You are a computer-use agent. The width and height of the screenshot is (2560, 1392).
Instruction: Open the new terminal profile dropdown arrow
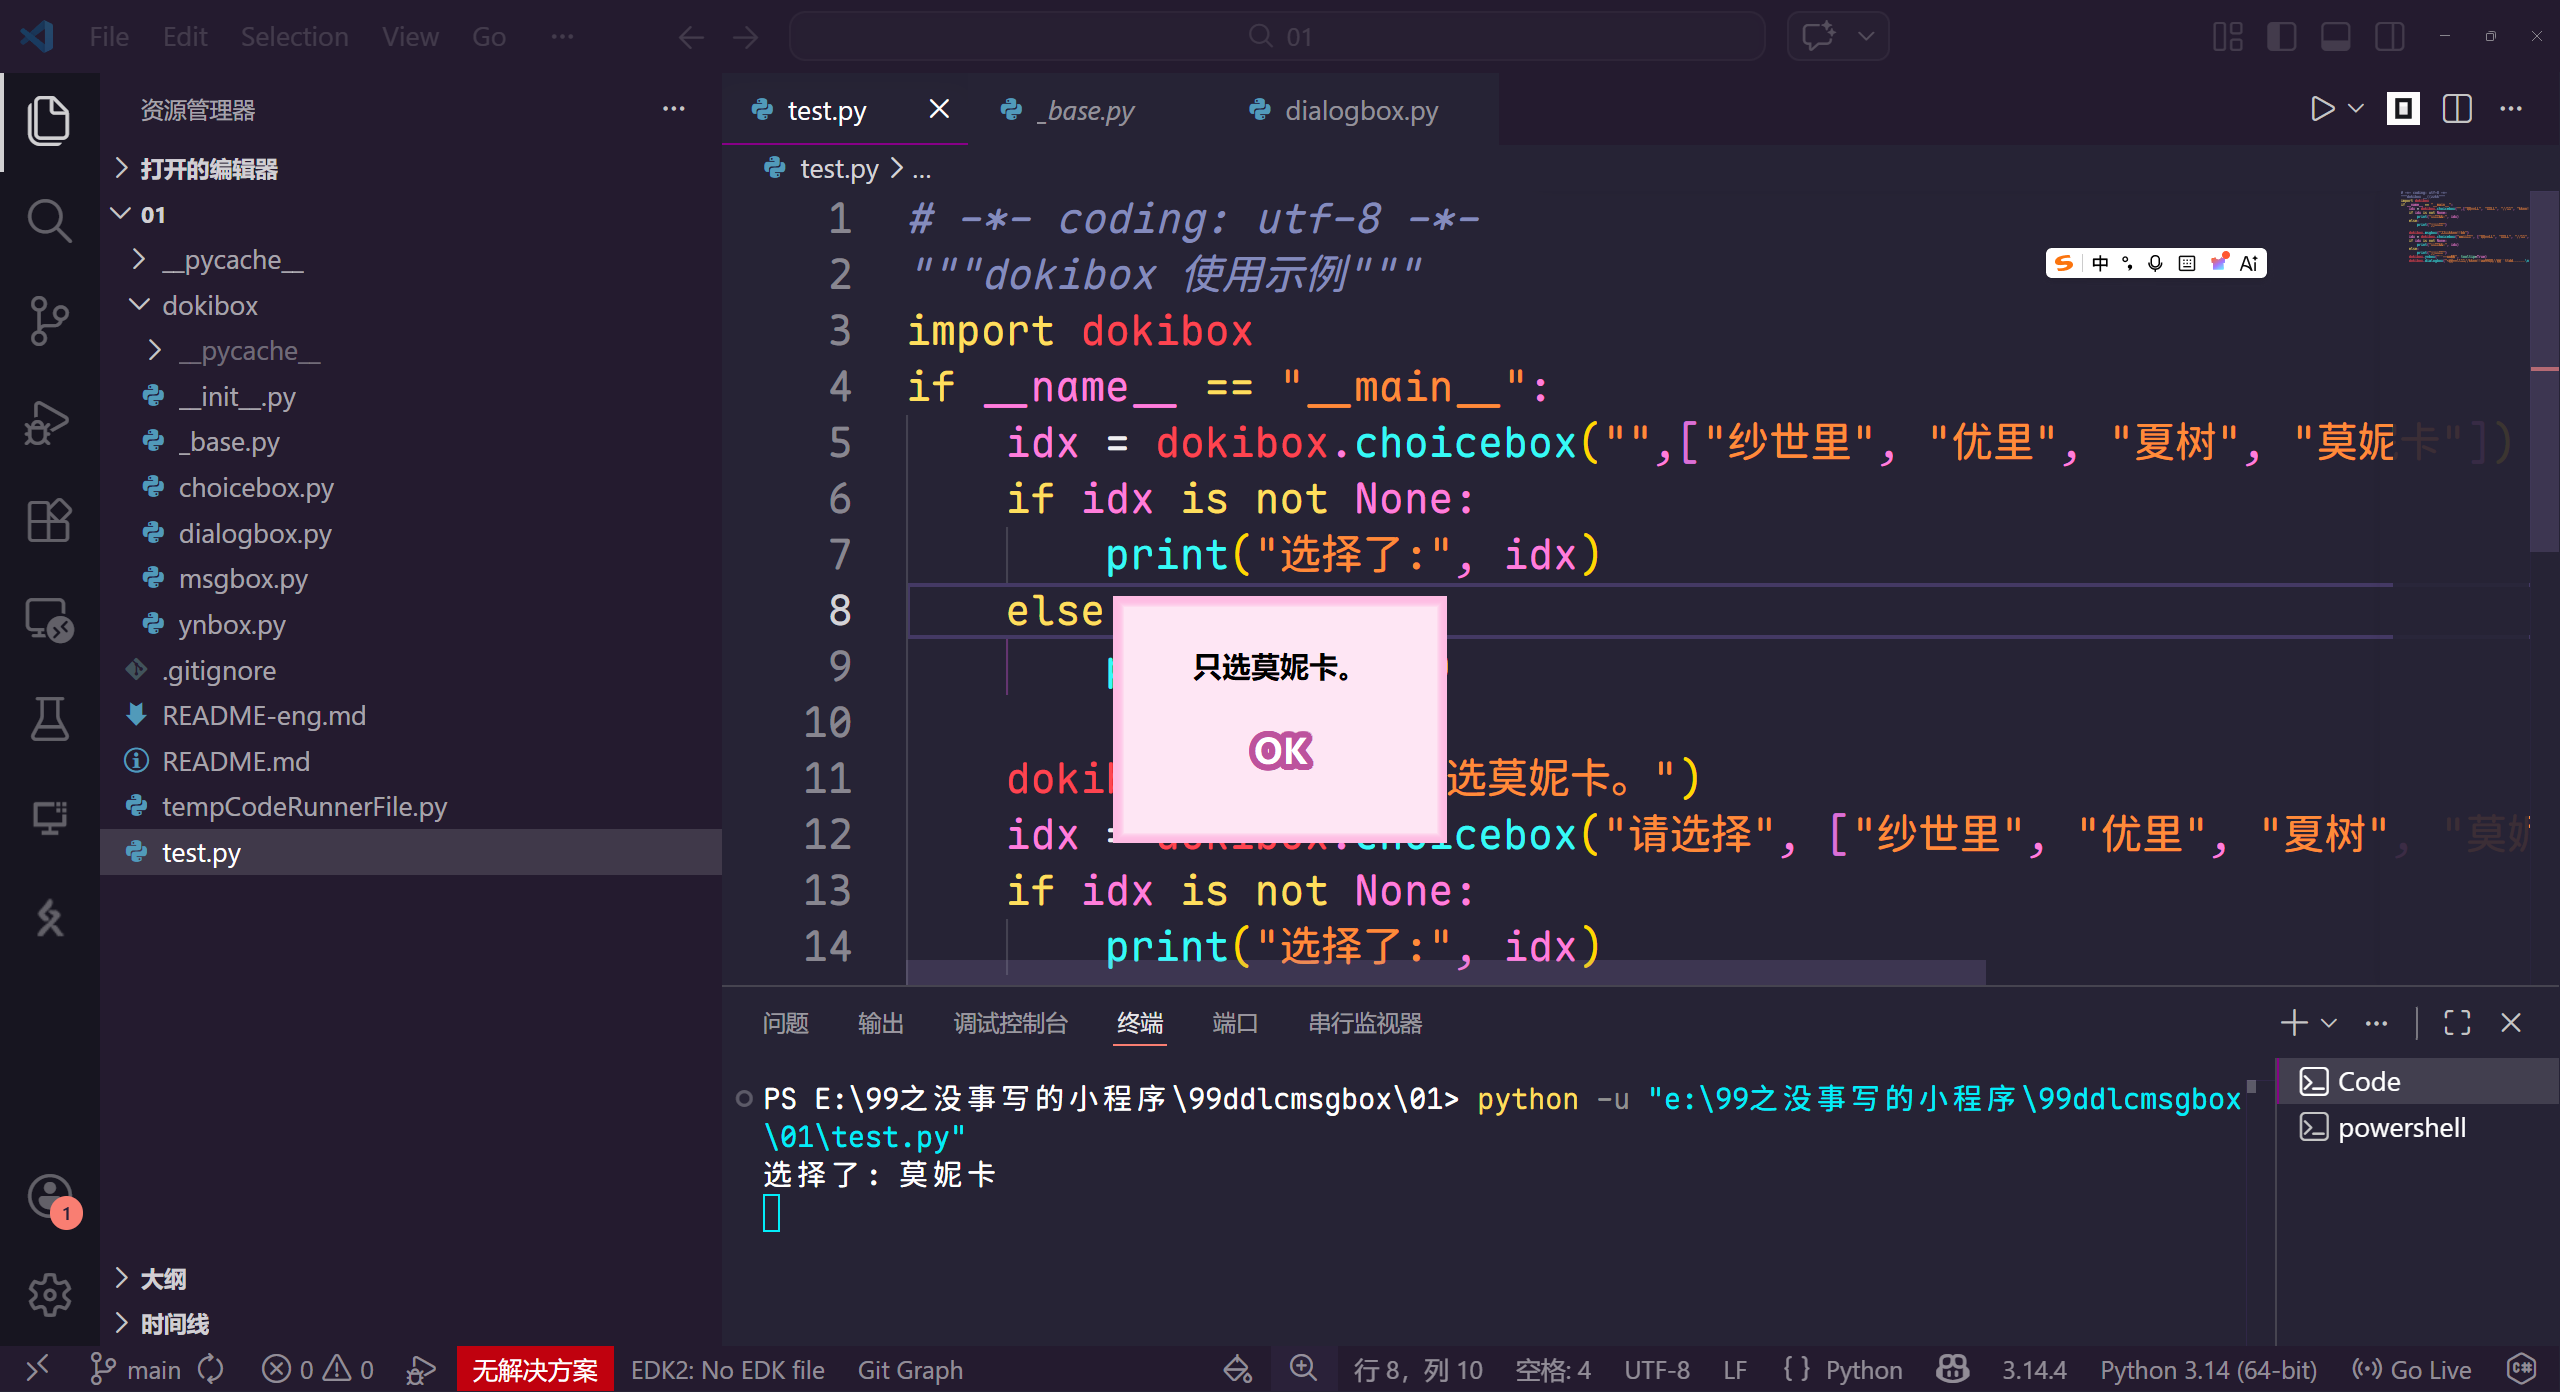click(x=2329, y=1022)
